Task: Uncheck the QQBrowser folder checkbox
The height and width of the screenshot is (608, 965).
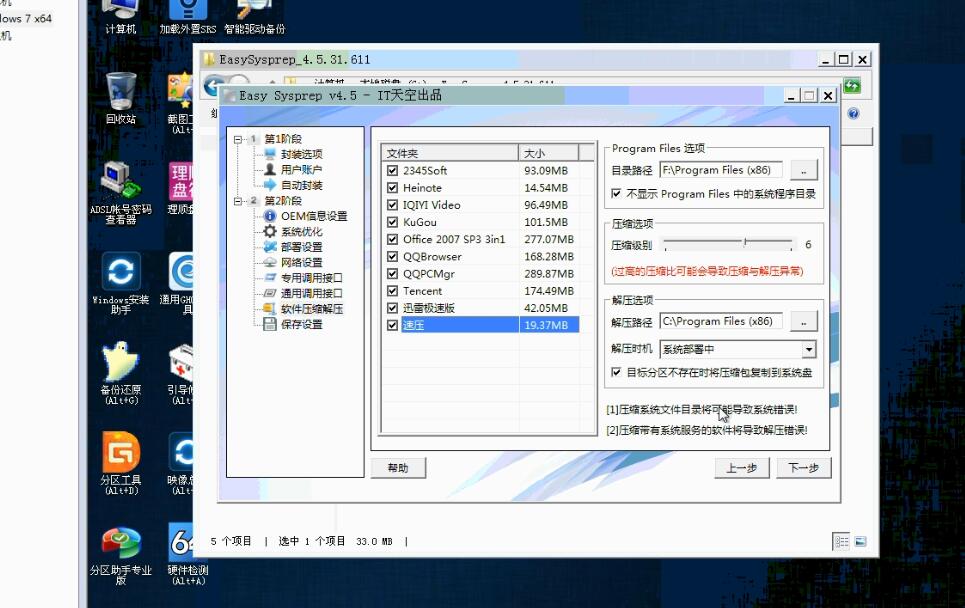Action: tap(393, 257)
